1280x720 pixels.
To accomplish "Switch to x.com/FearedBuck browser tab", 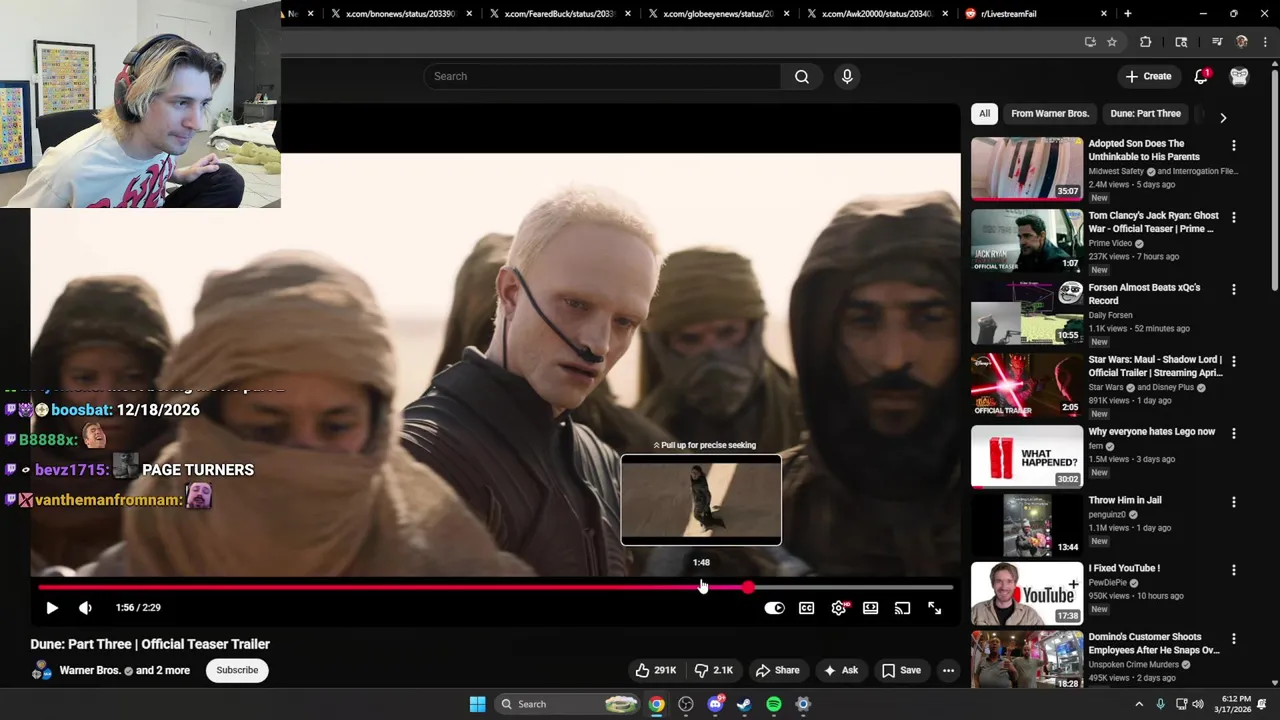I will [x=558, y=14].
